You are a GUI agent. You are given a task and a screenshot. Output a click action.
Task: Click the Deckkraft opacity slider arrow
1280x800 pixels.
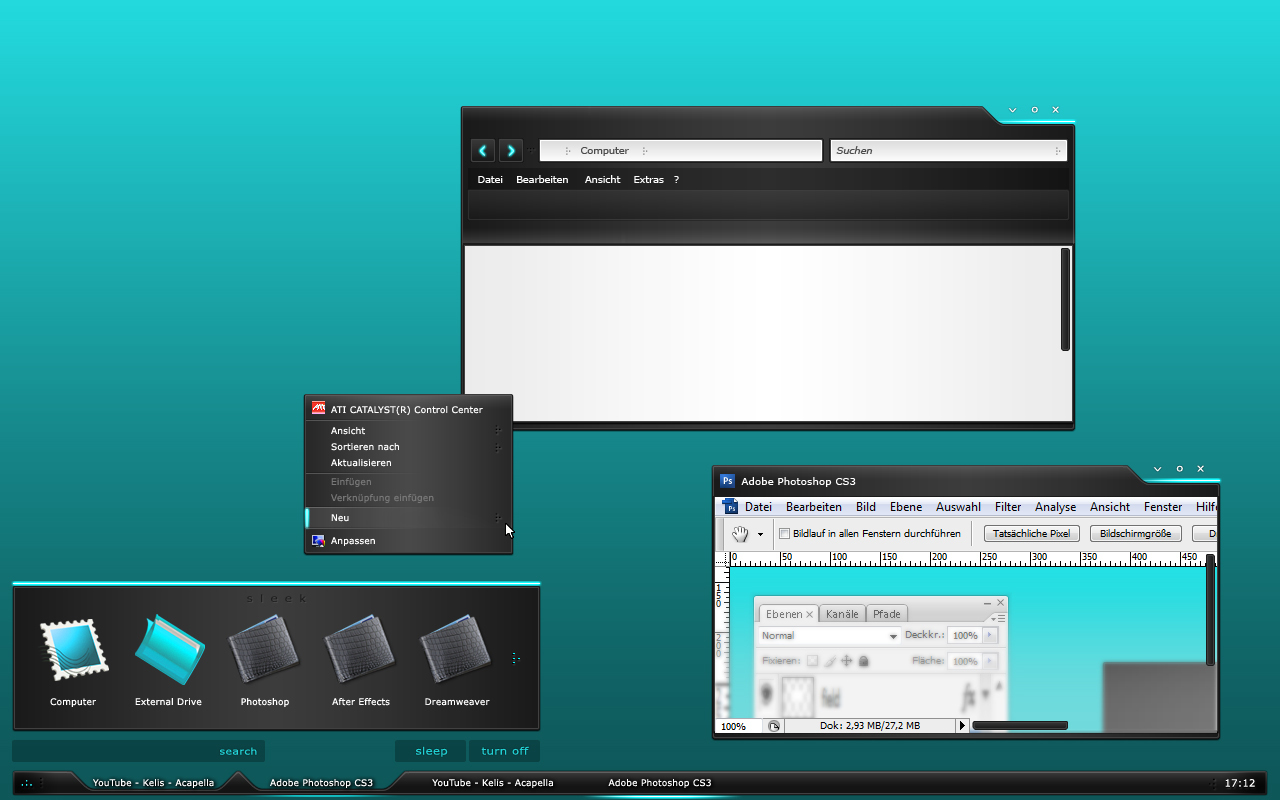(990, 636)
